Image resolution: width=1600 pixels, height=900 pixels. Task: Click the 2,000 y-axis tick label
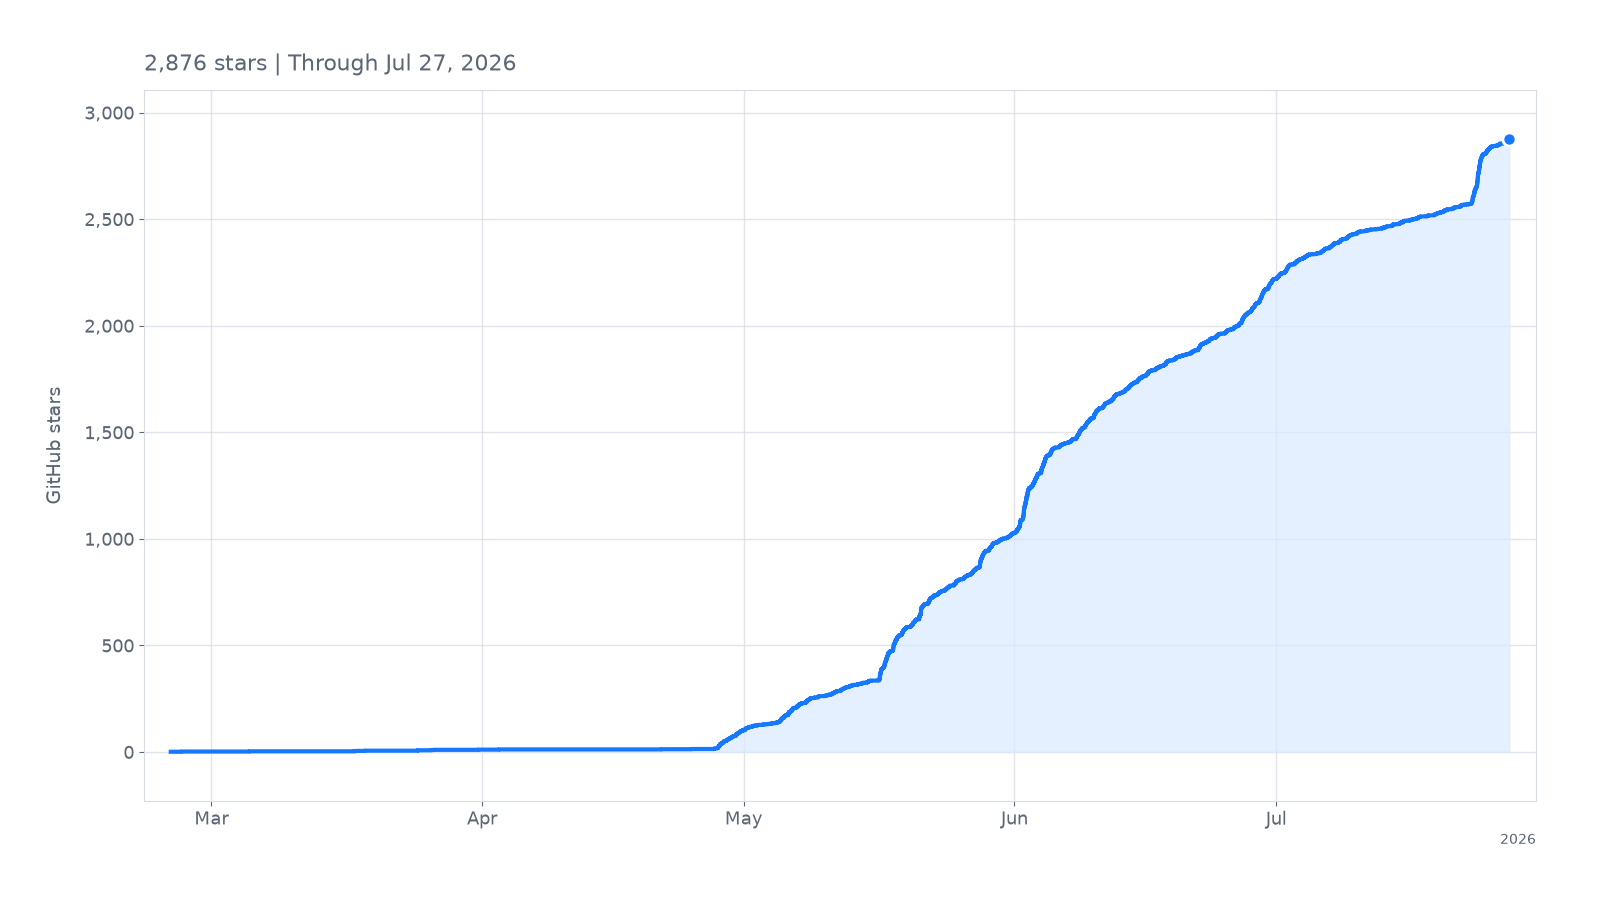click(109, 326)
